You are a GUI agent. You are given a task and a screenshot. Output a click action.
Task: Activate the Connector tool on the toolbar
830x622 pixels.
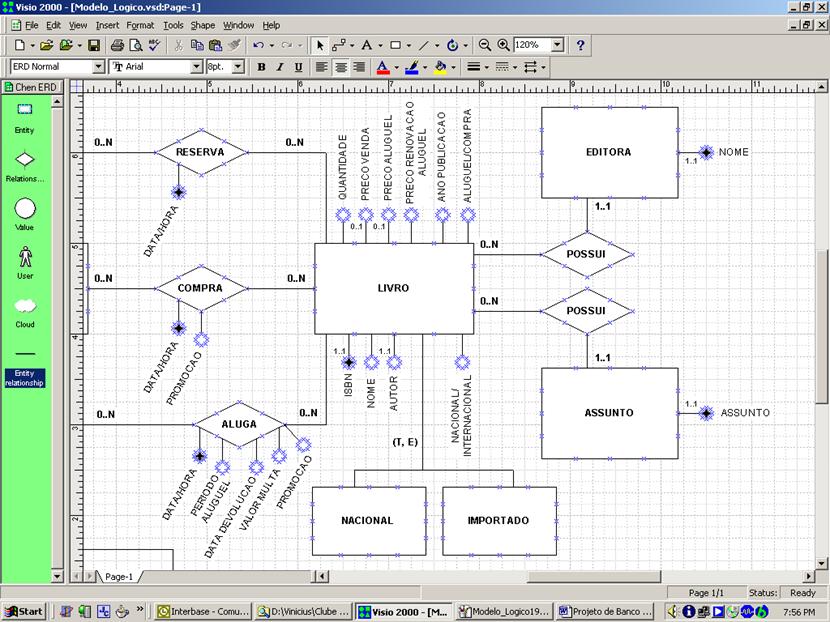tap(340, 45)
